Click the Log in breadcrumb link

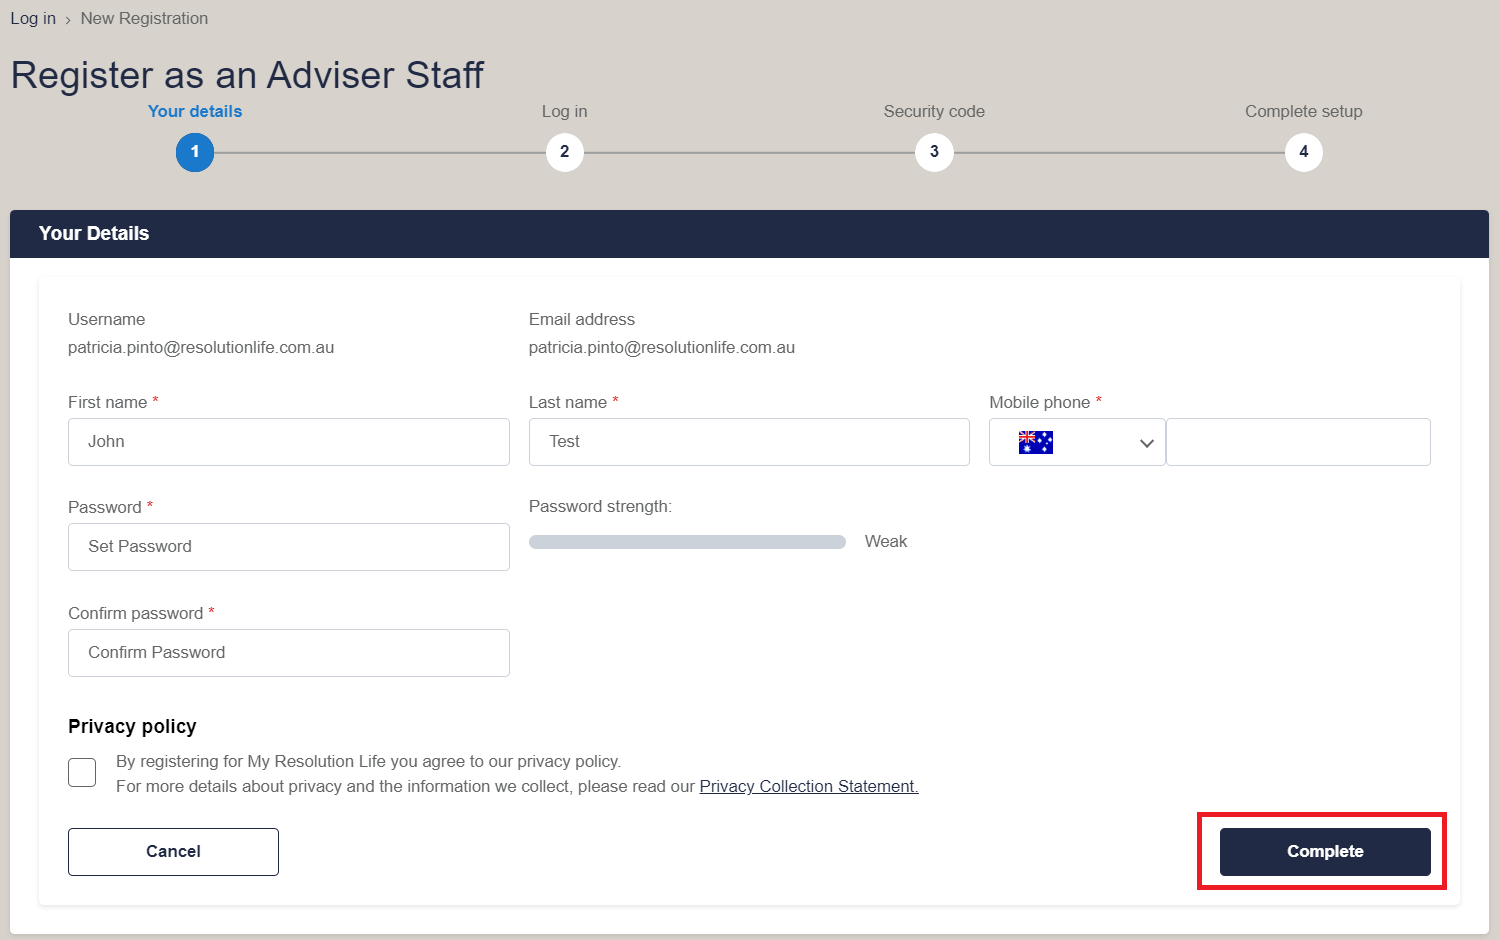(x=33, y=18)
